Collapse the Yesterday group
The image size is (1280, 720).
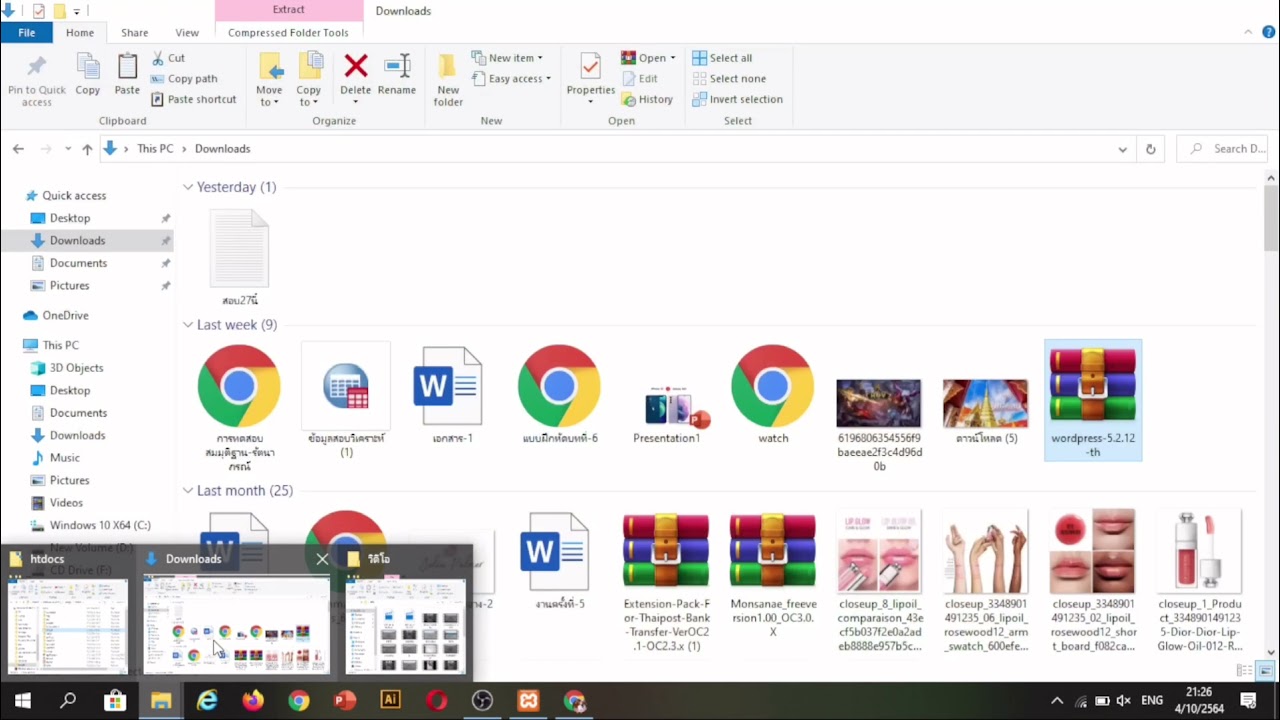point(188,187)
